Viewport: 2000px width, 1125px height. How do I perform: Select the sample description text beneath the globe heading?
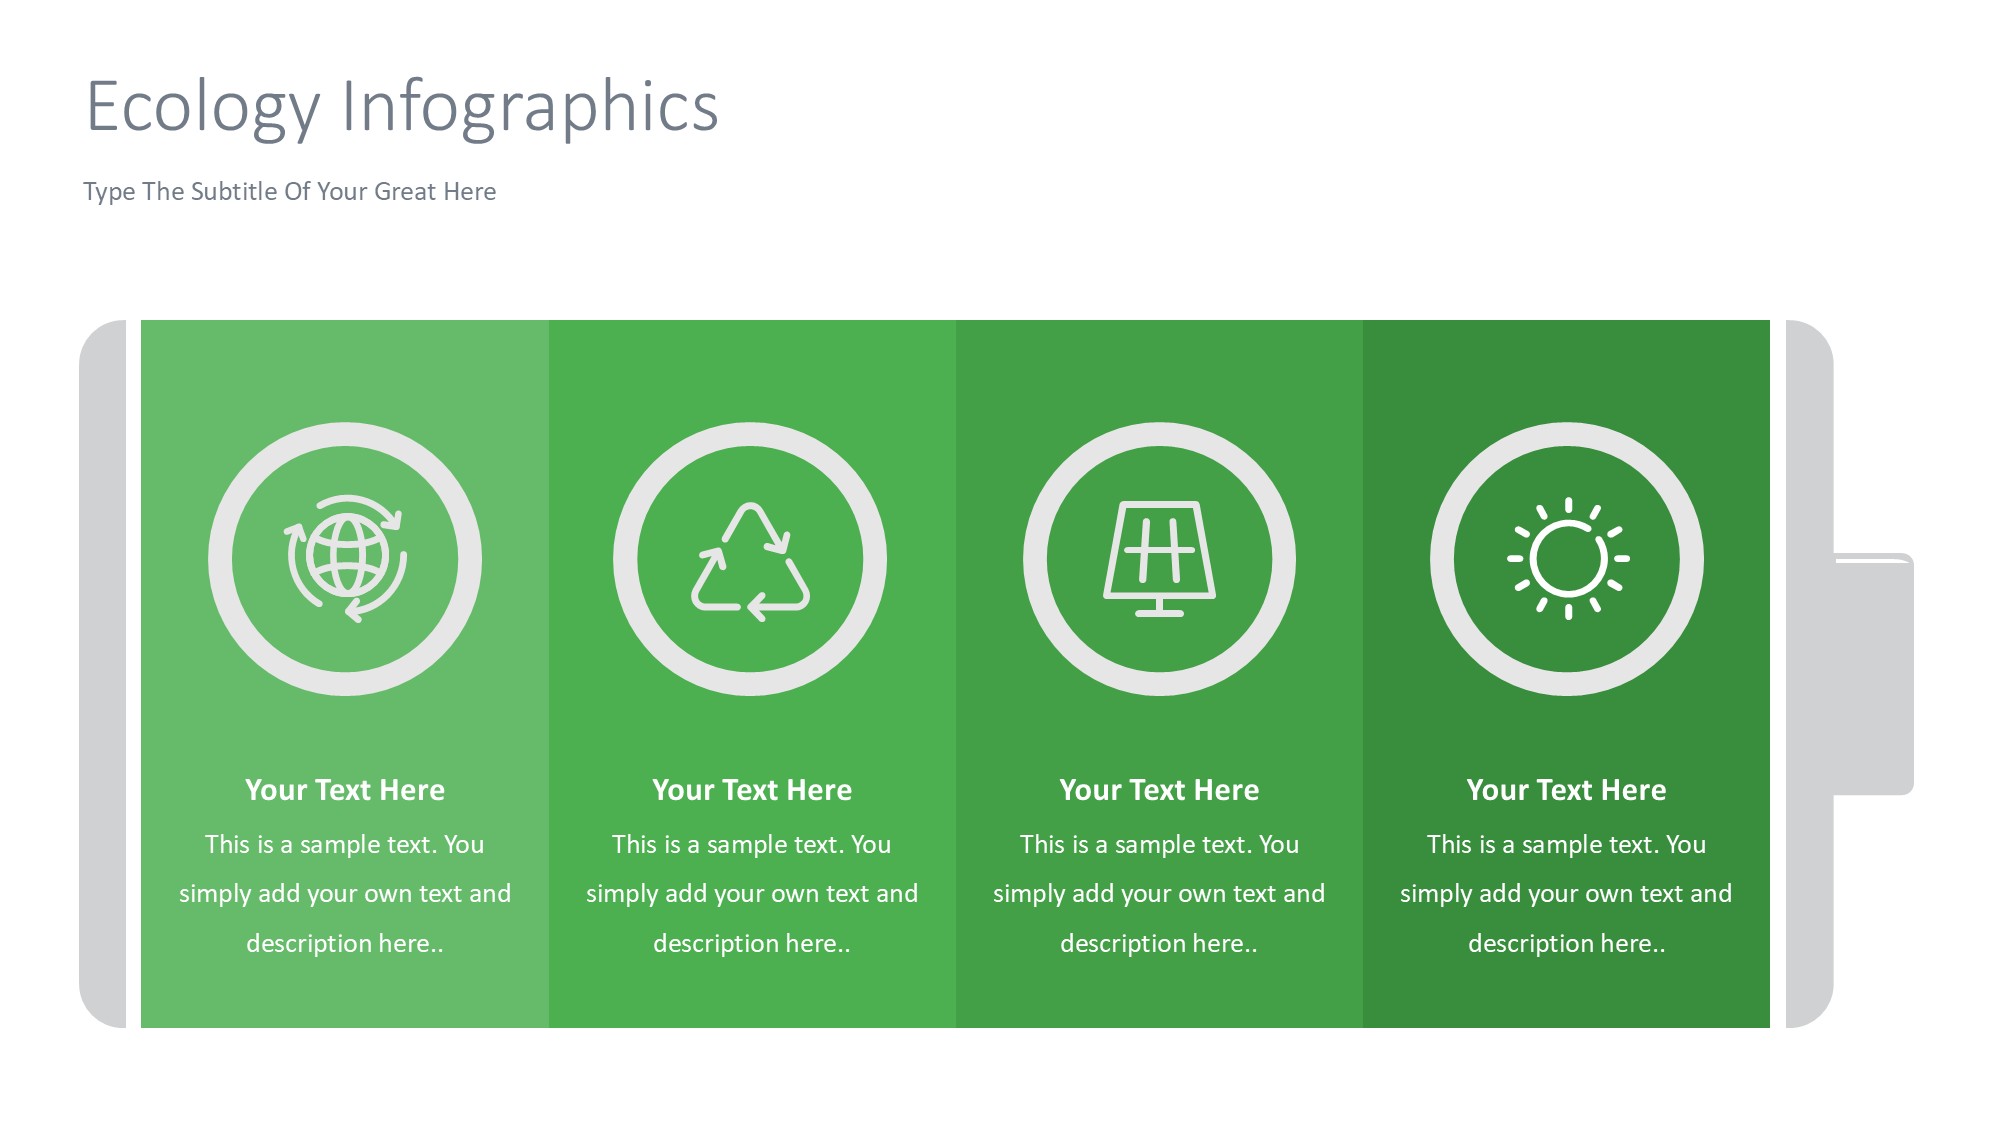(345, 893)
